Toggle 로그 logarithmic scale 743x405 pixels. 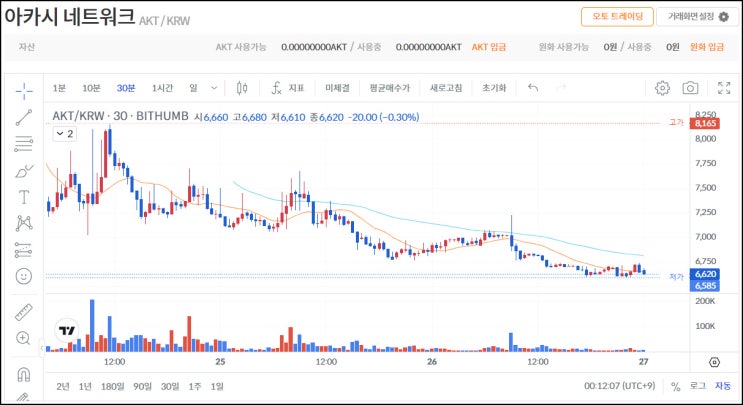(698, 387)
